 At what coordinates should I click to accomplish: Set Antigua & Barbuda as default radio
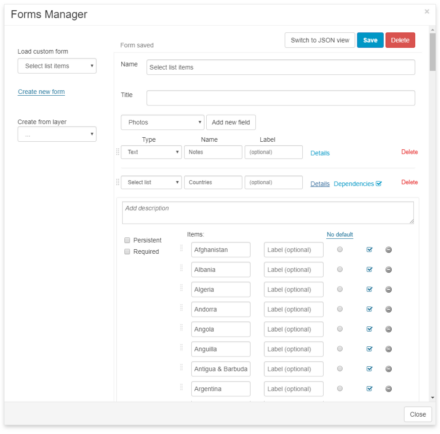(340, 369)
